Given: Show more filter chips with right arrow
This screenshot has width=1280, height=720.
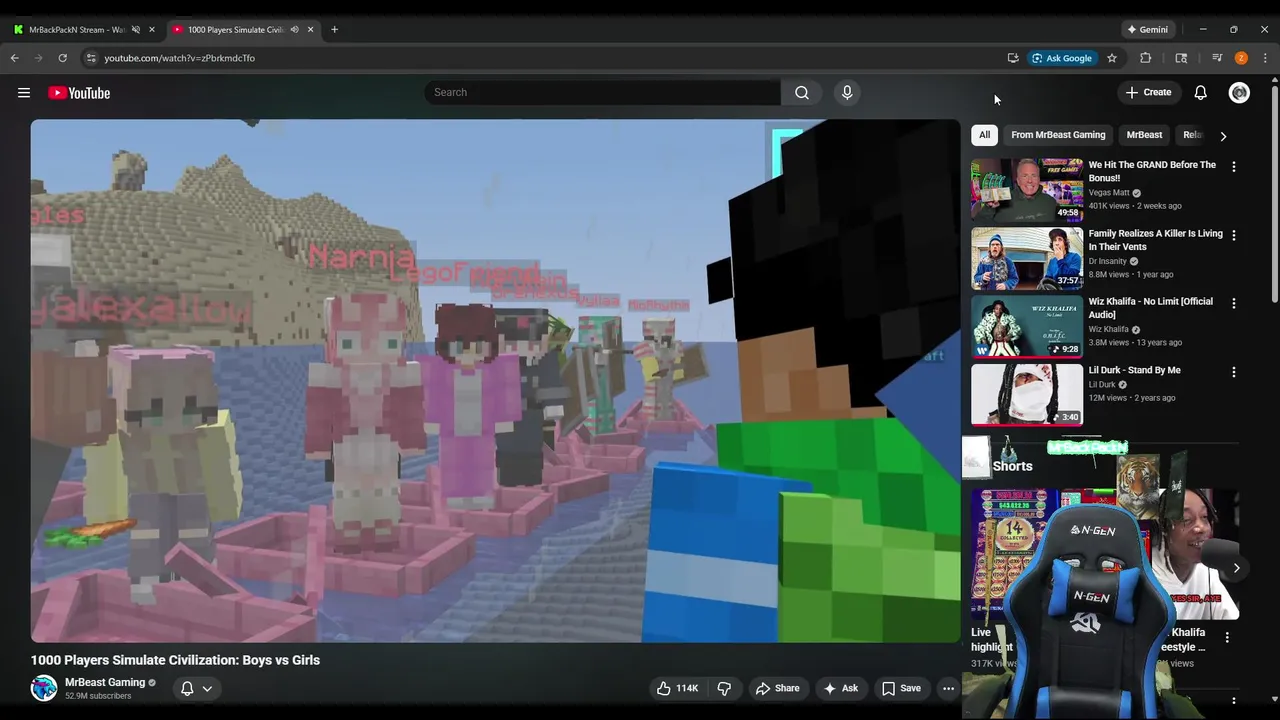Looking at the screenshot, I should tap(1222, 136).
